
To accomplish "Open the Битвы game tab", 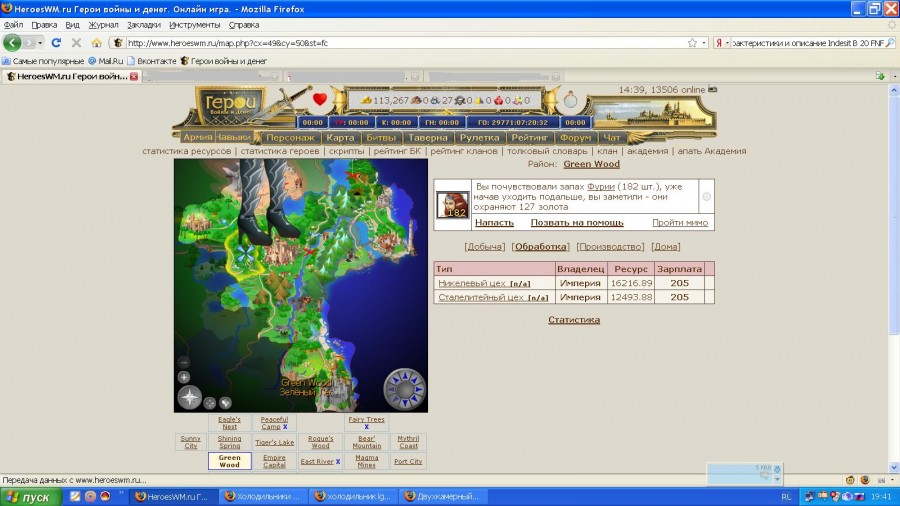I will (381, 138).
